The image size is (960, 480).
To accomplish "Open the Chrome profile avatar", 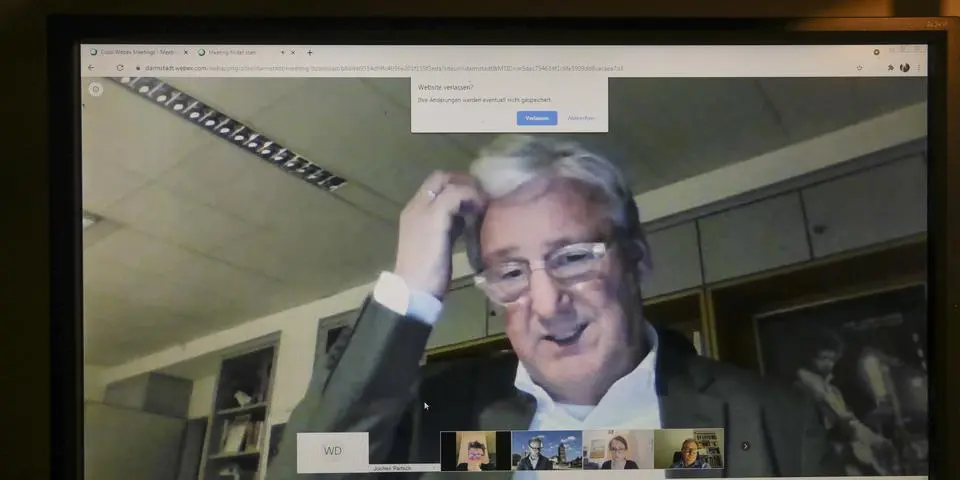I will (904, 68).
